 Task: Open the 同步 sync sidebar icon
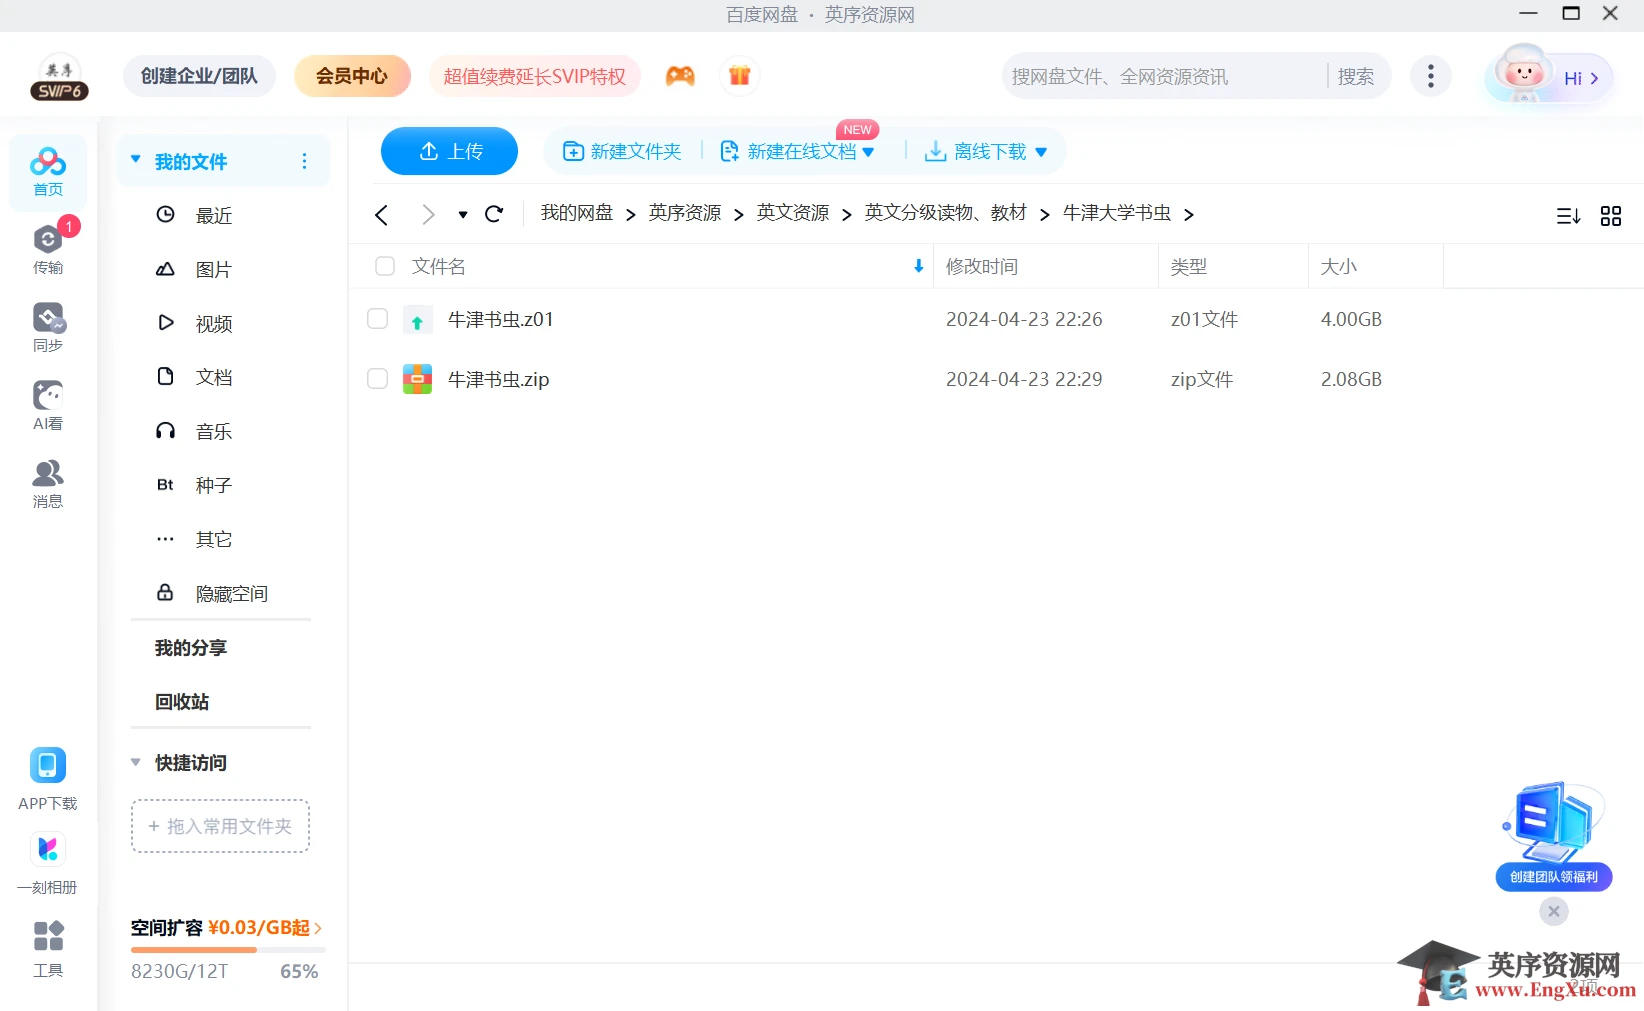(48, 328)
